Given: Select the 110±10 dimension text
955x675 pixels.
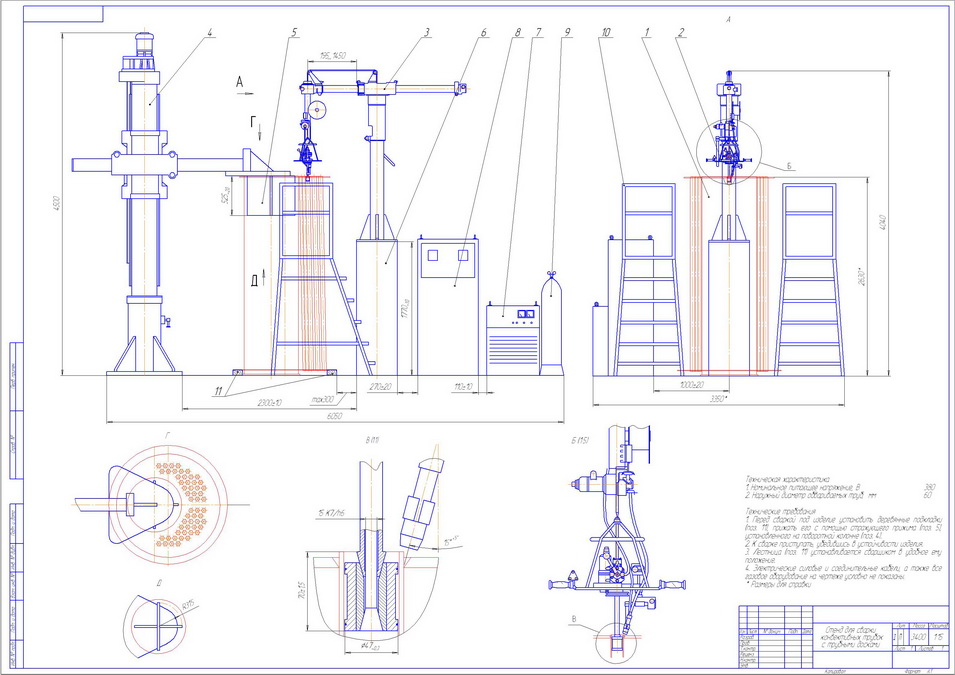Looking at the screenshot, I should [463, 386].
